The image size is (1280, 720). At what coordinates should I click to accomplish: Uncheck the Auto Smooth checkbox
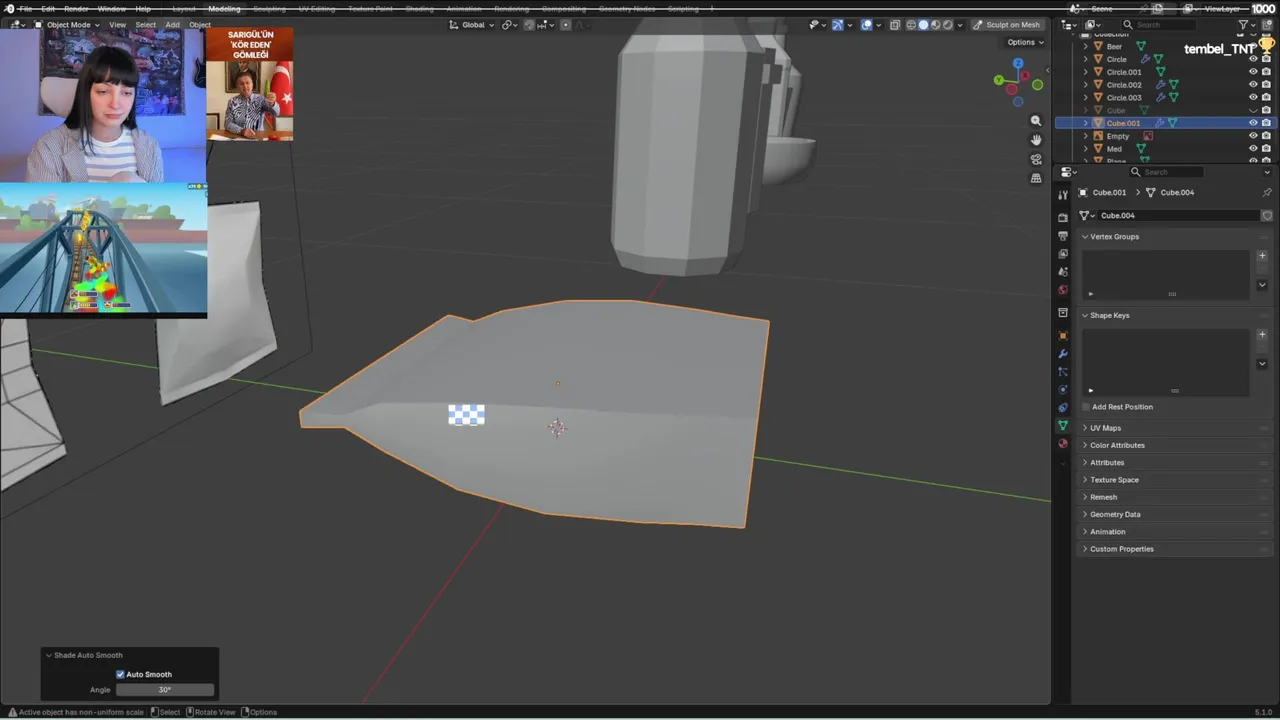pyautogui.click(x=120, y=674)
